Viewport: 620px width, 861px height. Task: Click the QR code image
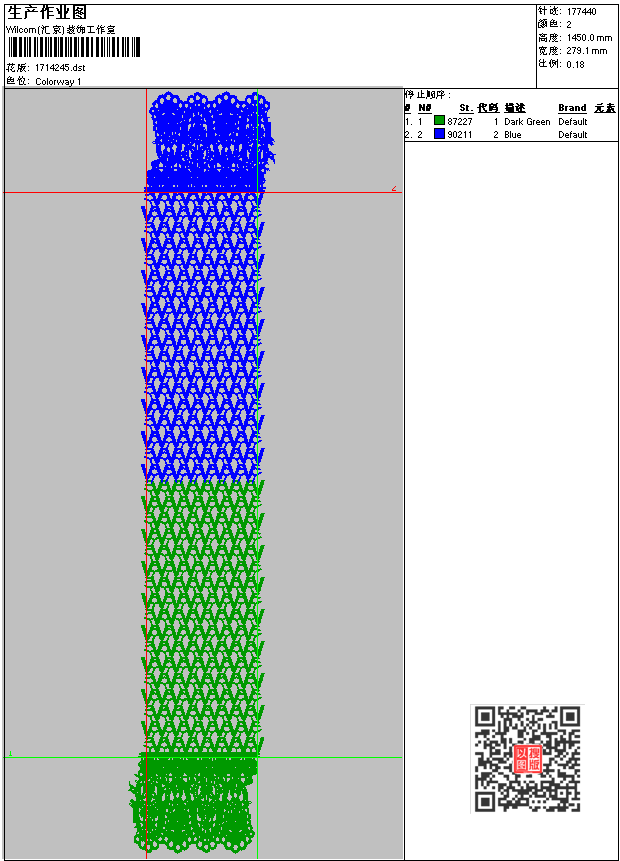[527, 759]
